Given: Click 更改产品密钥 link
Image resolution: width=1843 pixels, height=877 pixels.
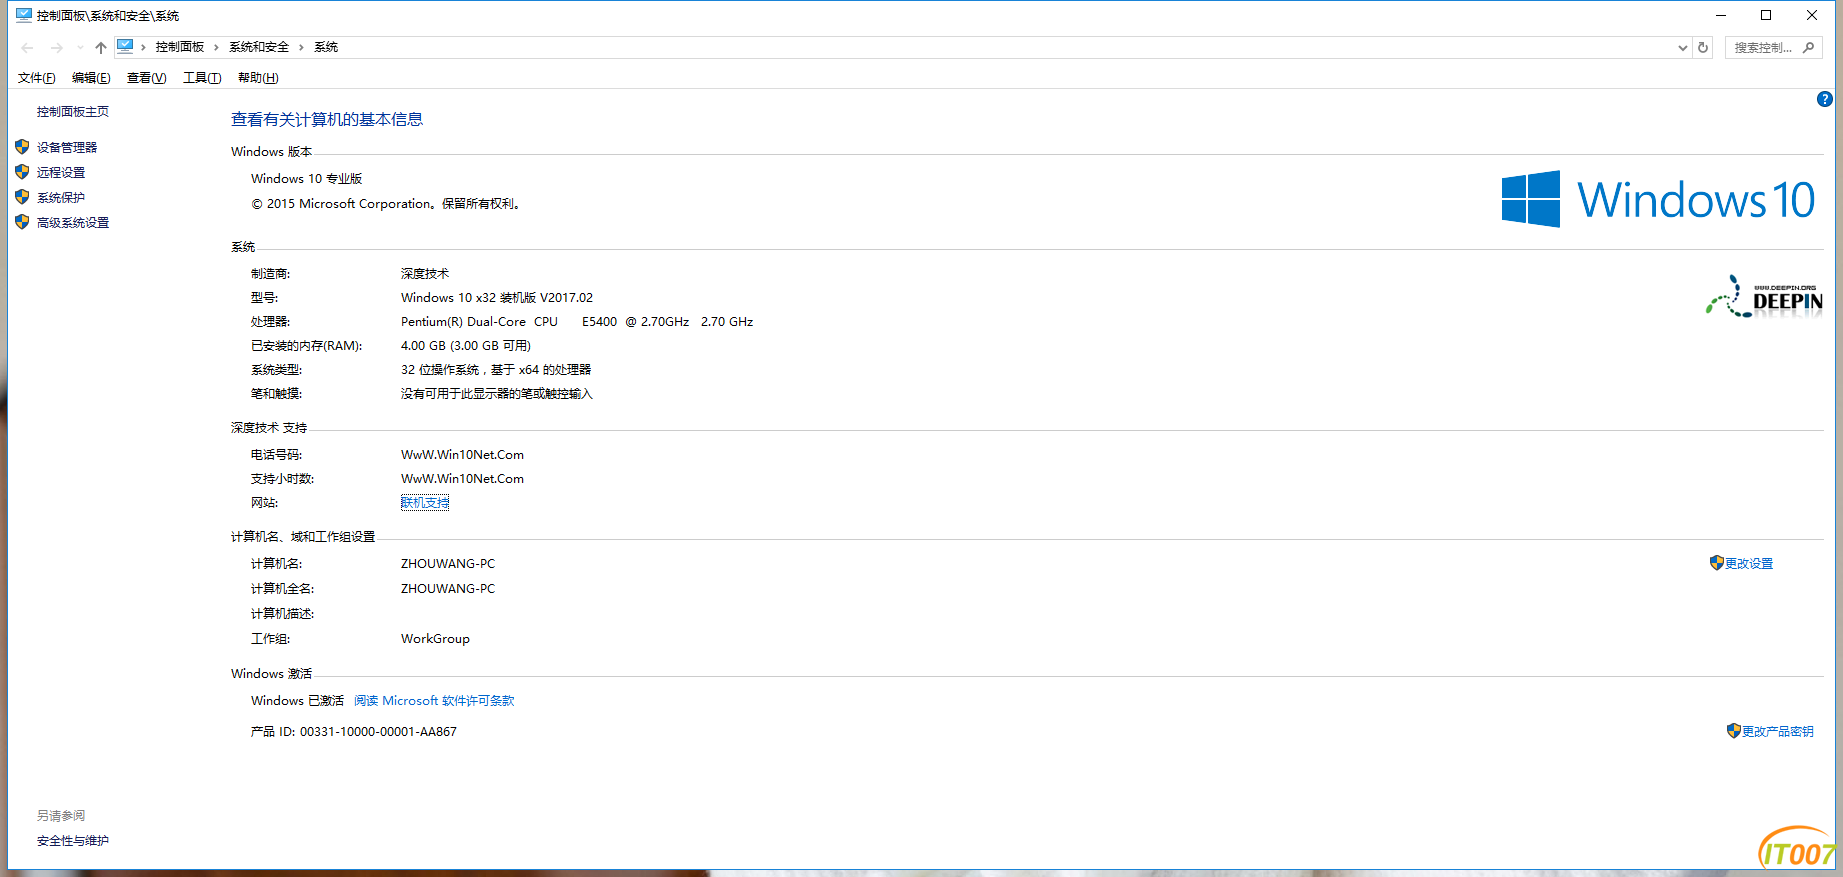Looking at the screenshot, I should pos(1778,732).
